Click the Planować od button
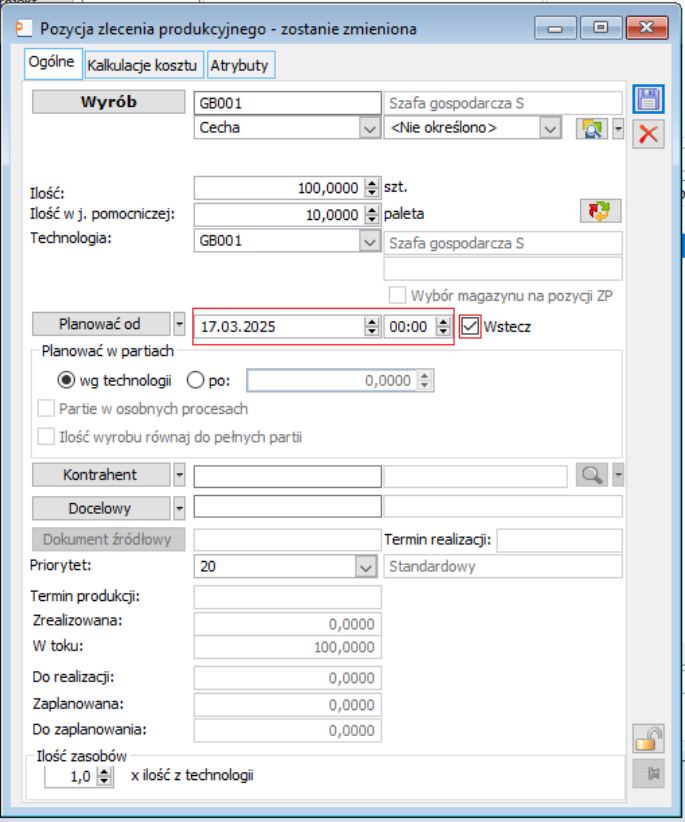 [100, 324]
